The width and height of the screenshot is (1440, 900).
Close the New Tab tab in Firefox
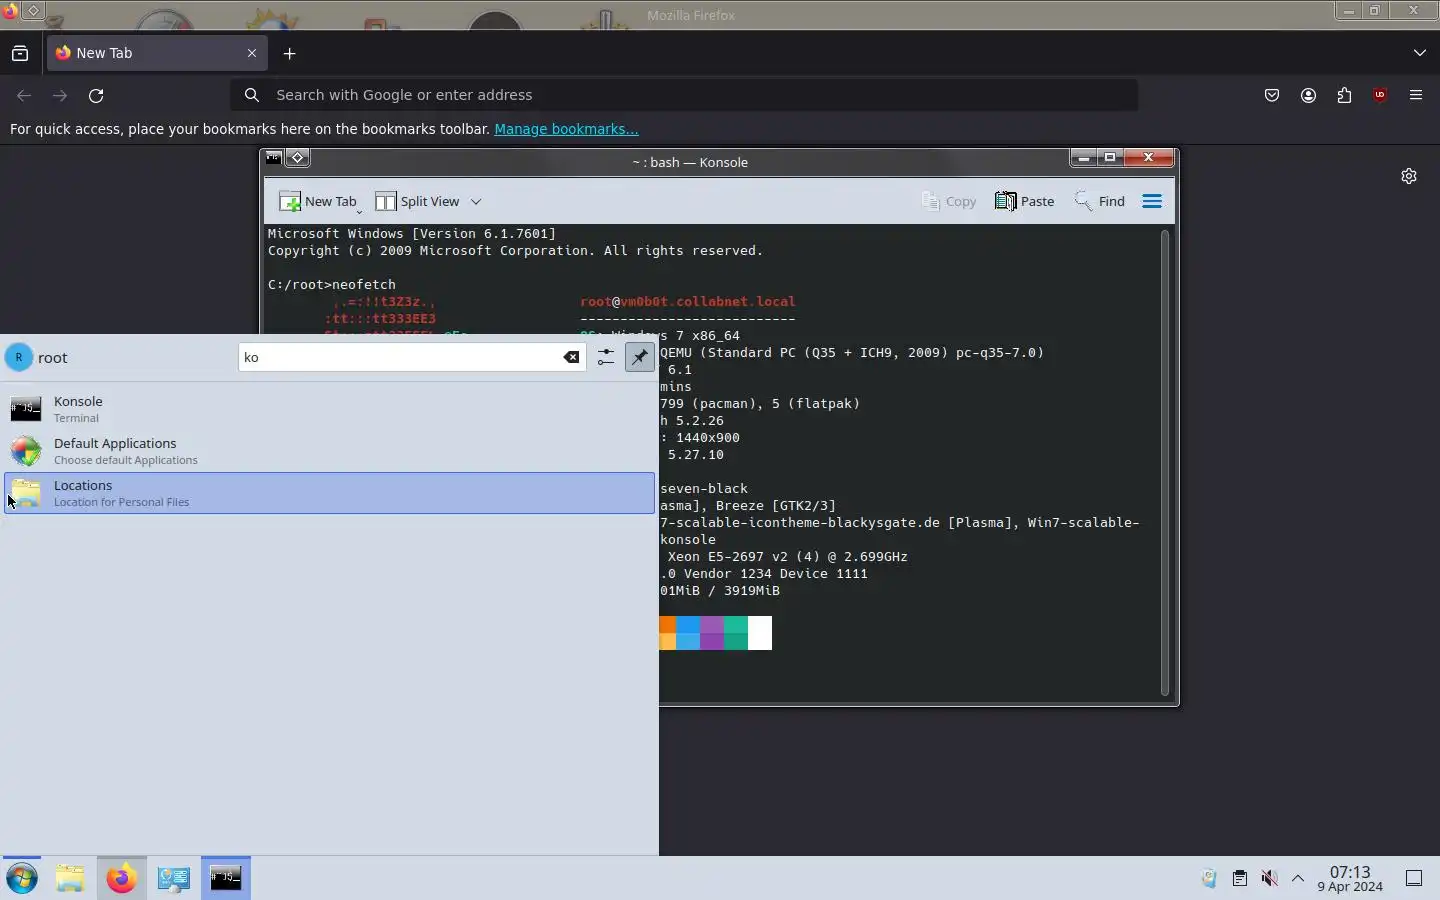click(x=252, y=53)
